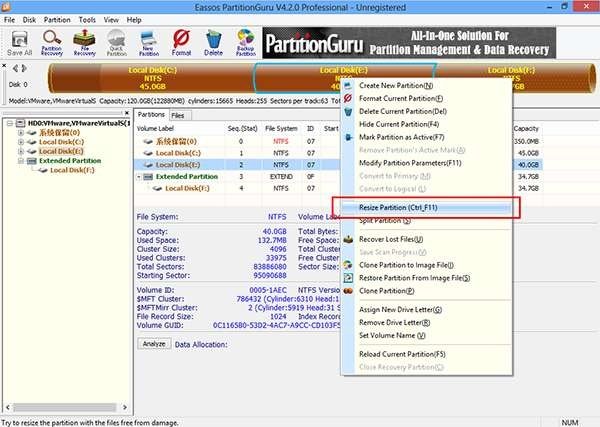
Task: Choose Restore Partition From Image File
Action: pyautogui.click(x=414, y=278)
